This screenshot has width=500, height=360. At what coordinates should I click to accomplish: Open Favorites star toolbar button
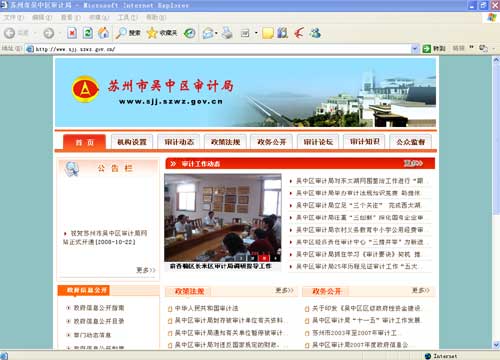click(x=162, y=33)
